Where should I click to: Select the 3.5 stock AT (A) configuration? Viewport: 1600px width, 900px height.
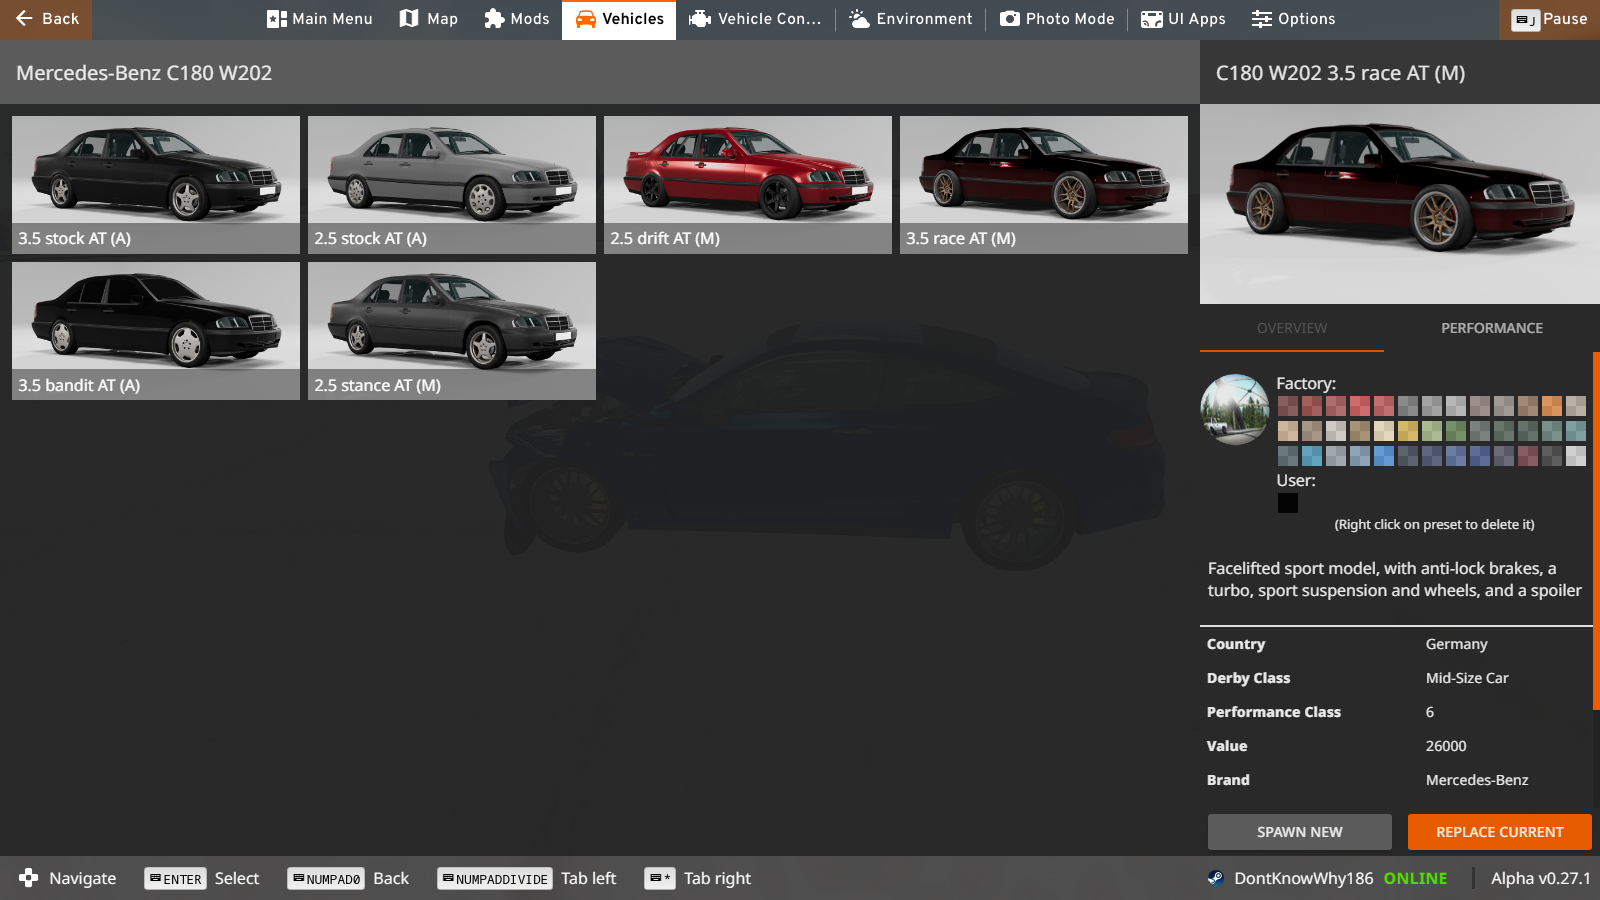pyautogui.click(x=156, y=185)
